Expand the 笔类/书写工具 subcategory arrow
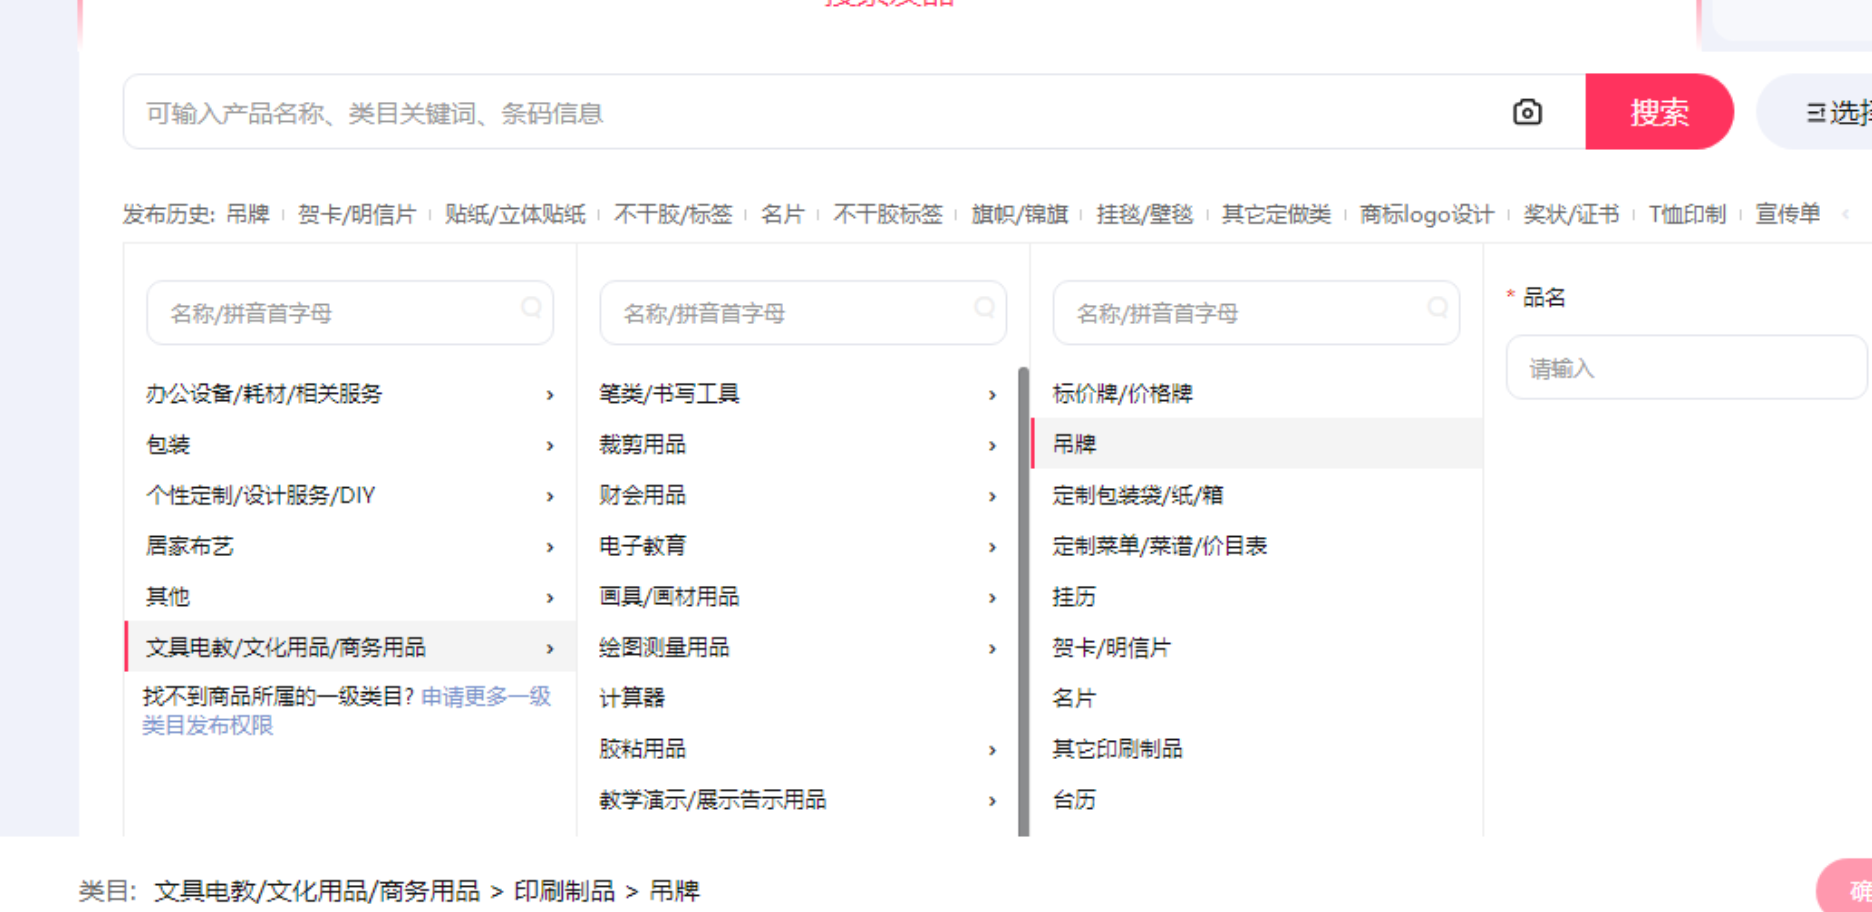 coord(992,395)
